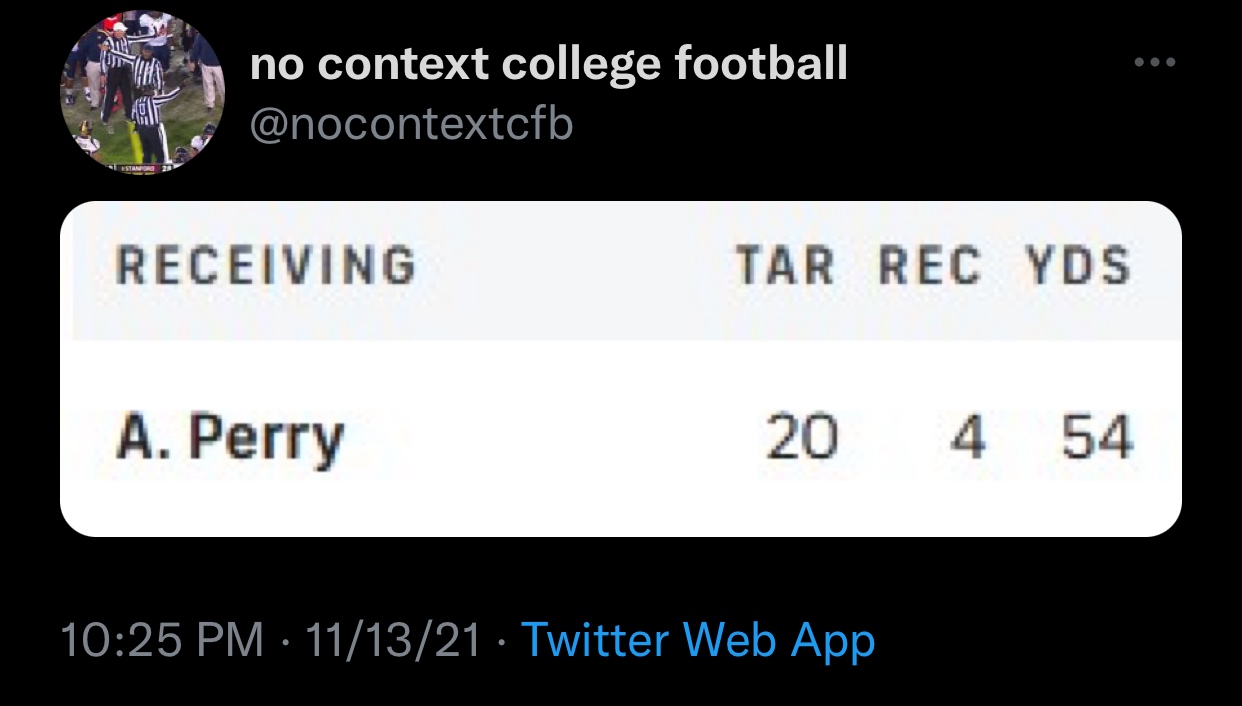
Task: Select the word football in the display name
Action: pos(761,65)
